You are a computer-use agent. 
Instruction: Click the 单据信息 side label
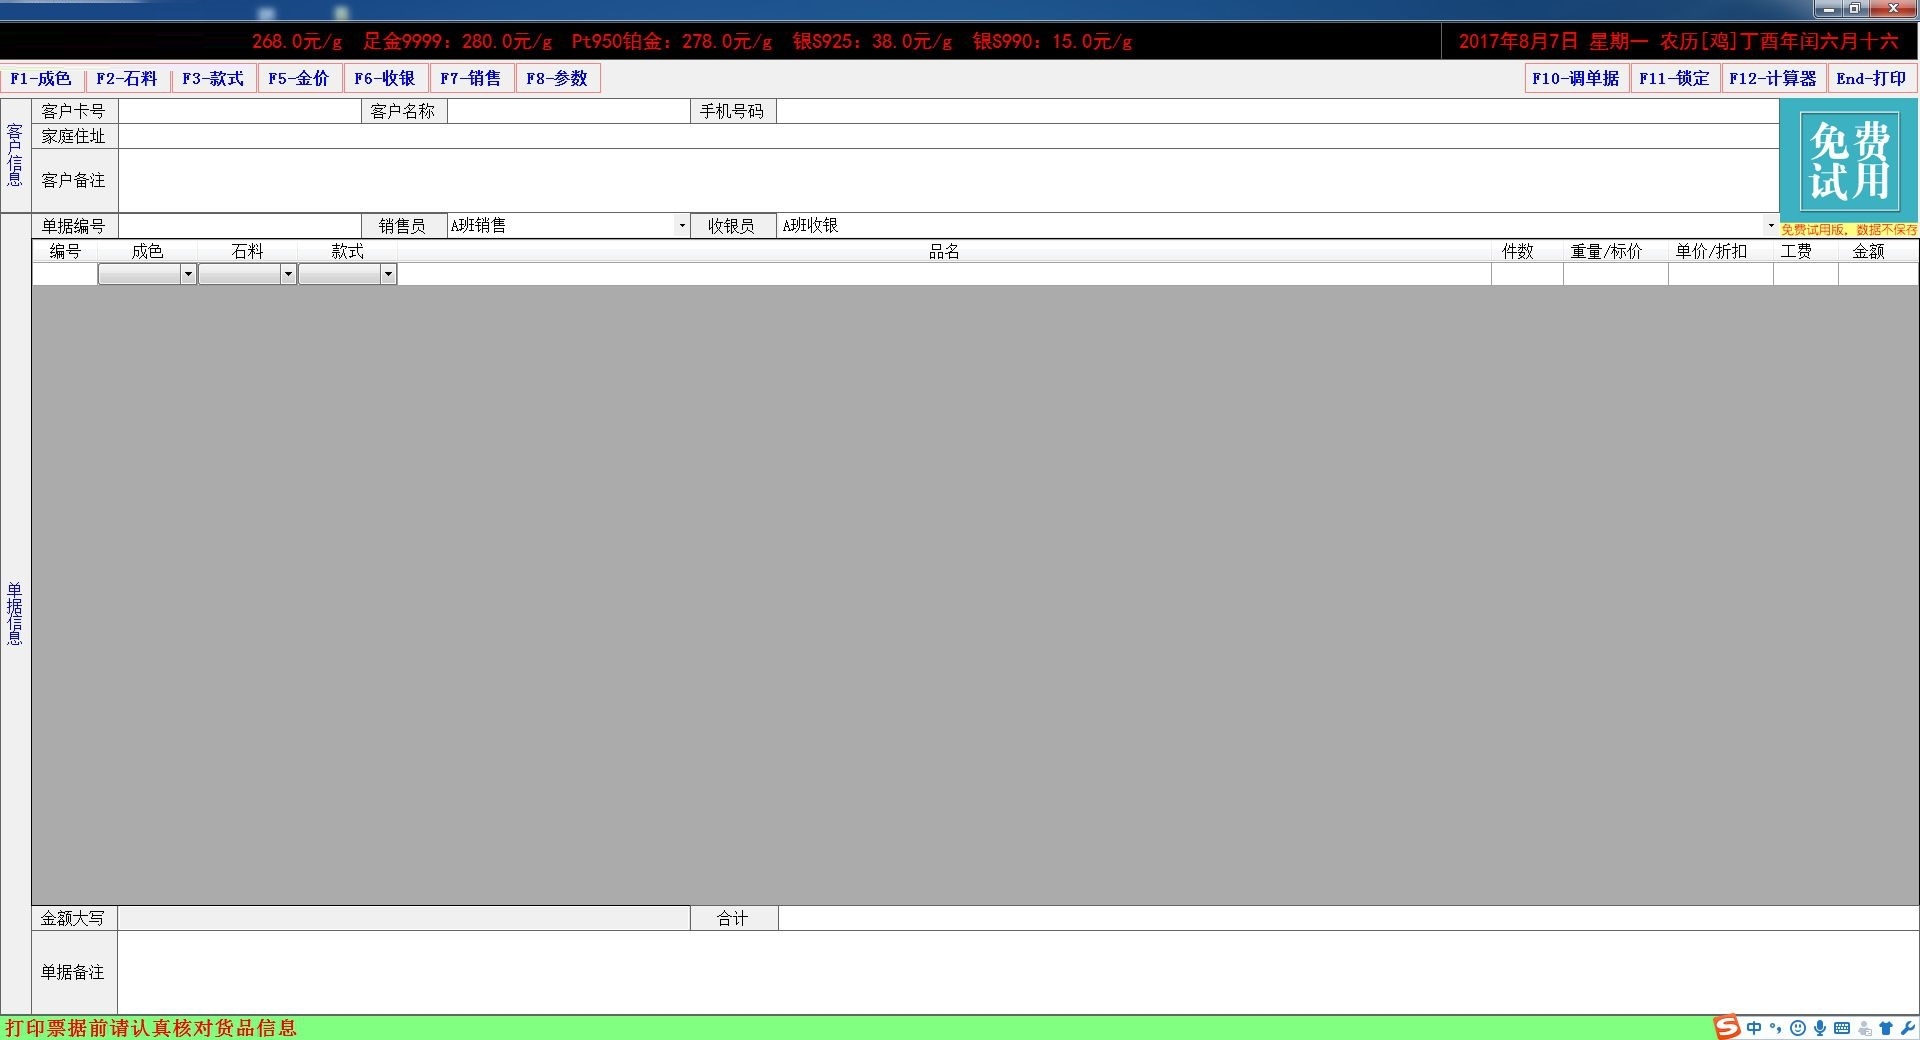click(x=15, y=613)
